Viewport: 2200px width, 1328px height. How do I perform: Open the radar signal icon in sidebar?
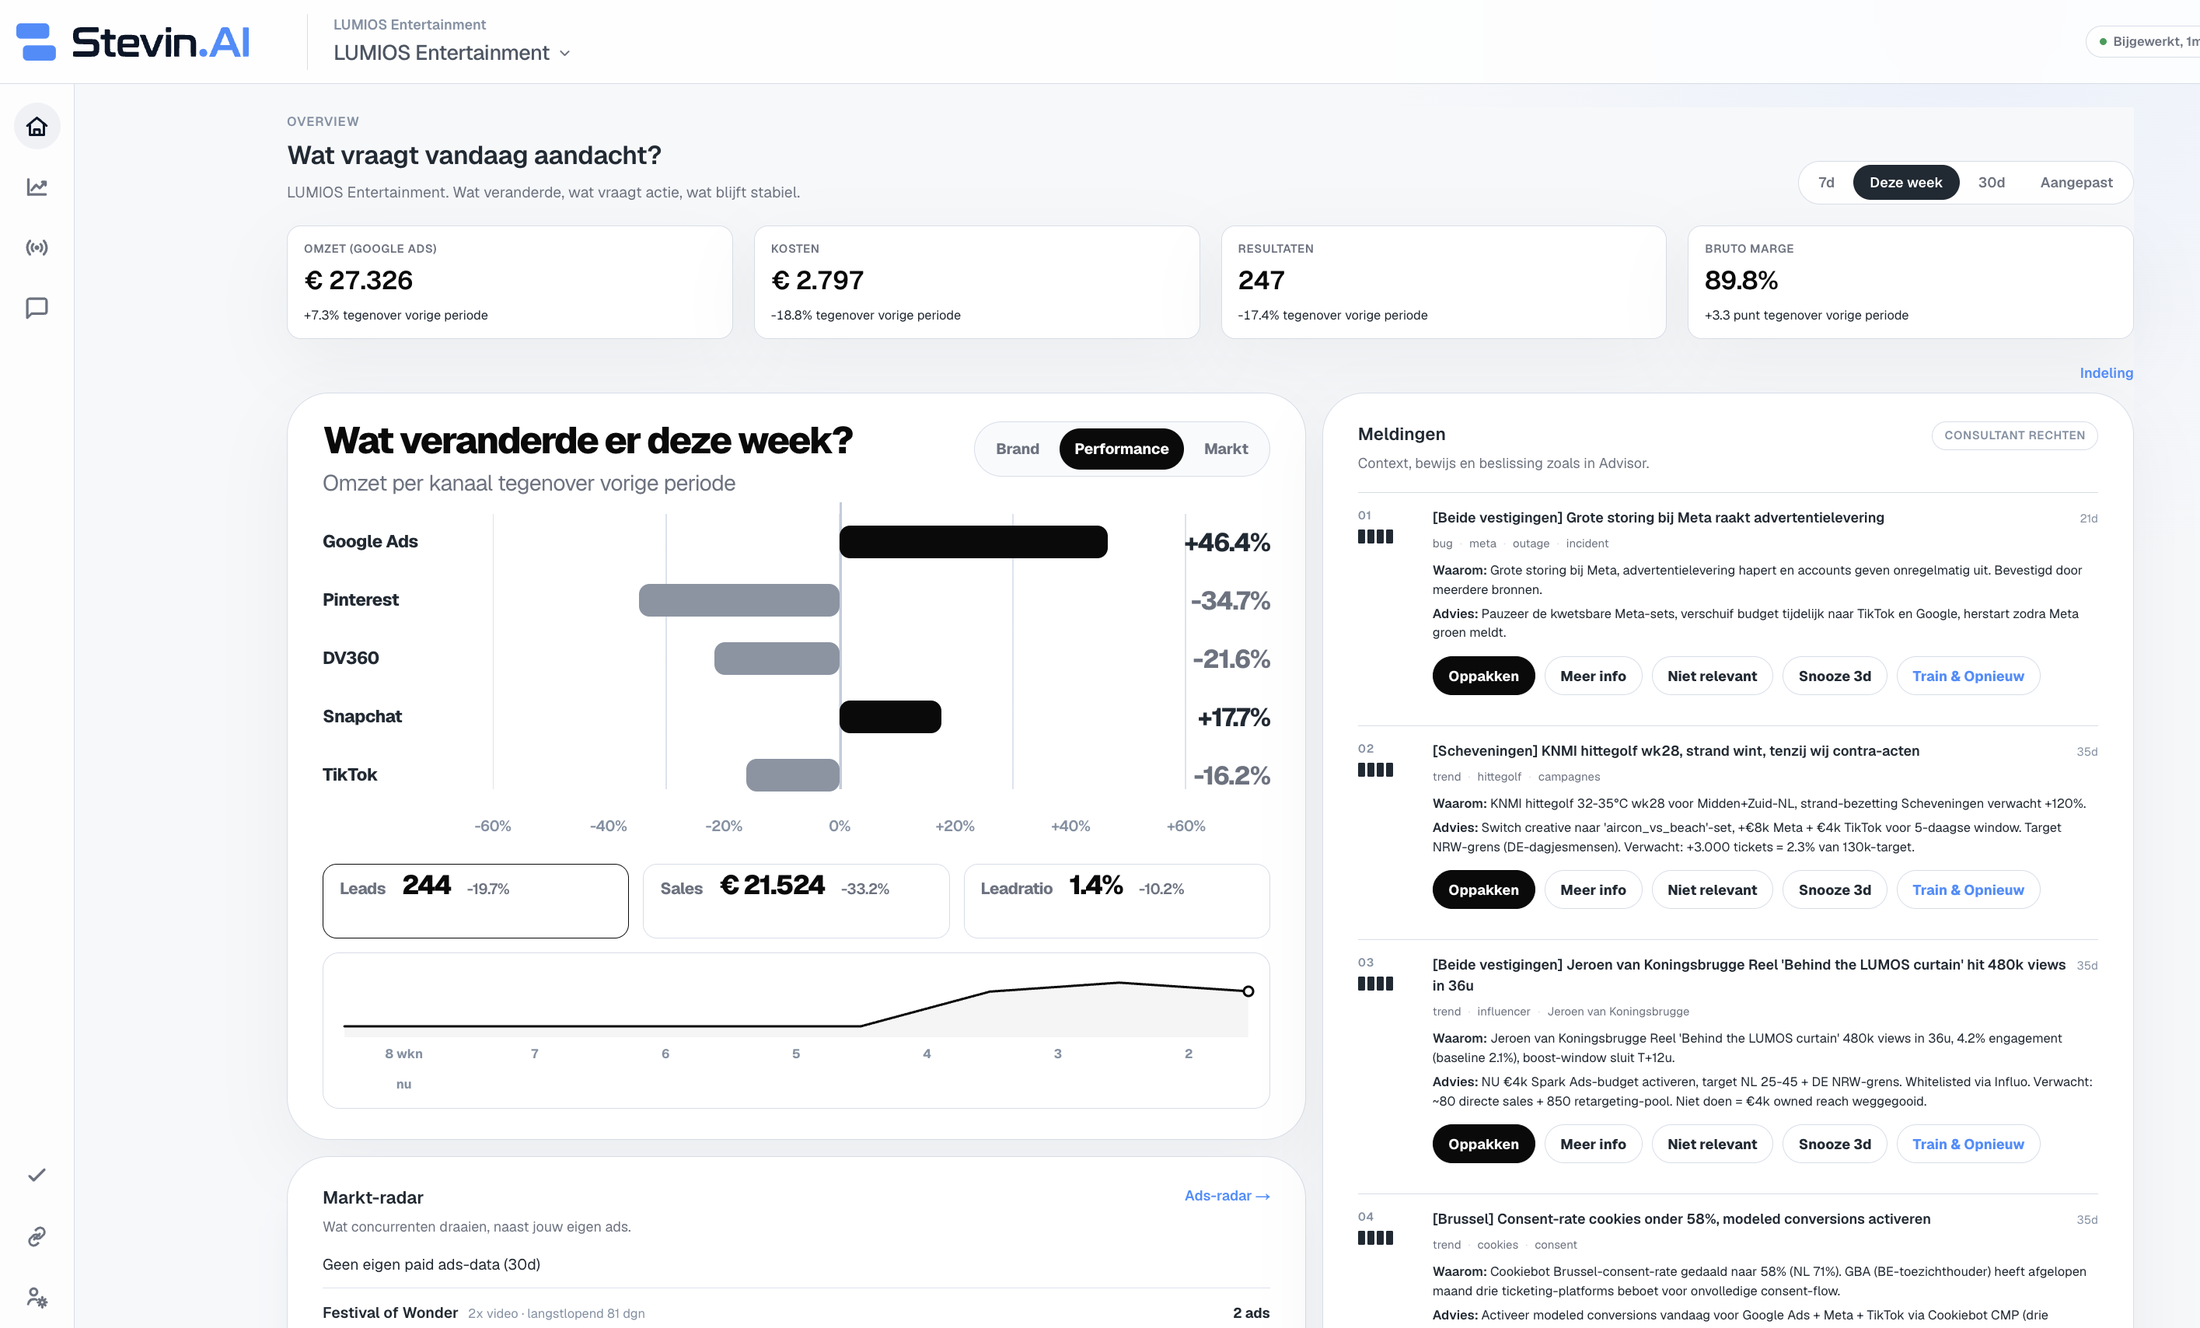point(37,247)
